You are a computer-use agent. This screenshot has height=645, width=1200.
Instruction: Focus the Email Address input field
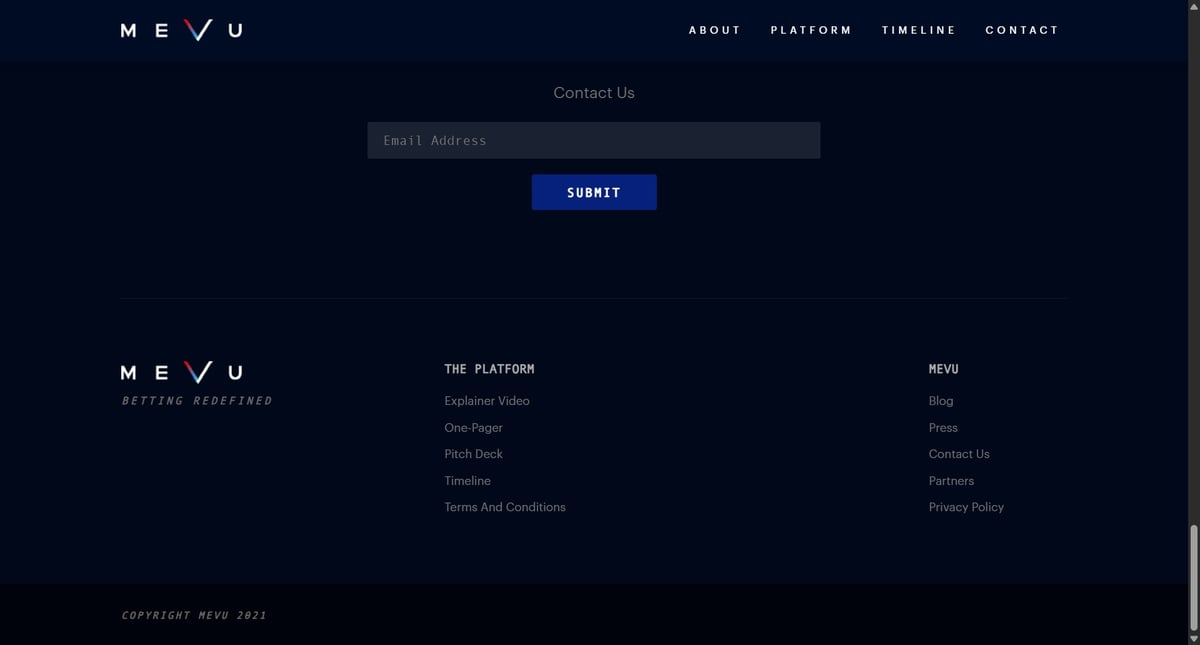tap(593, 140)
